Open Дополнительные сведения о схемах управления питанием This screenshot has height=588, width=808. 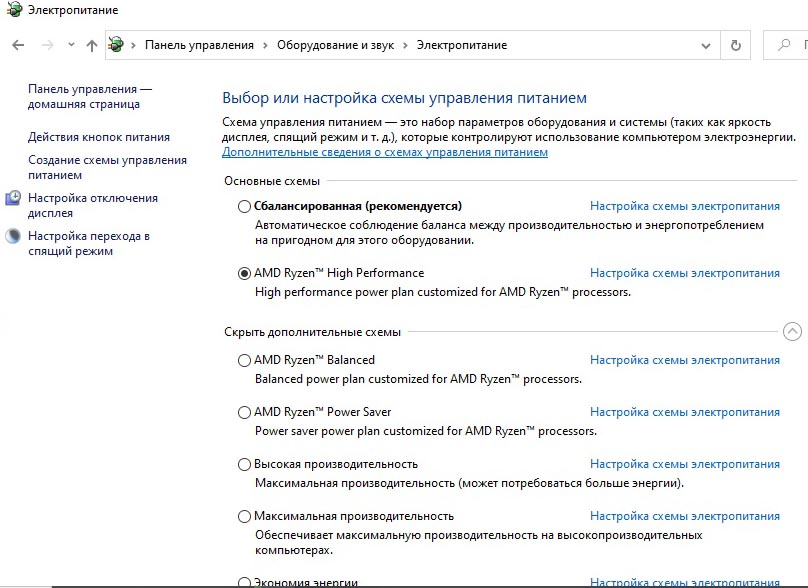pos(385,153)
